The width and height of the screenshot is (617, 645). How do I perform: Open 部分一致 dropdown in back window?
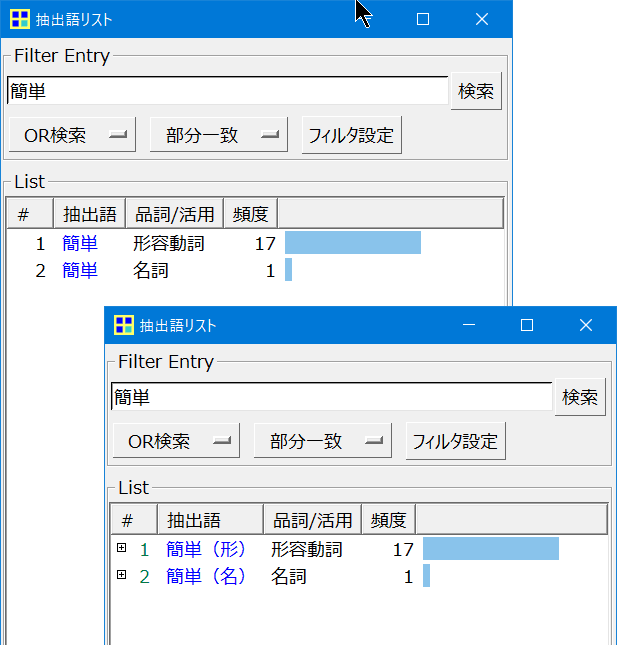click(219, 135)
